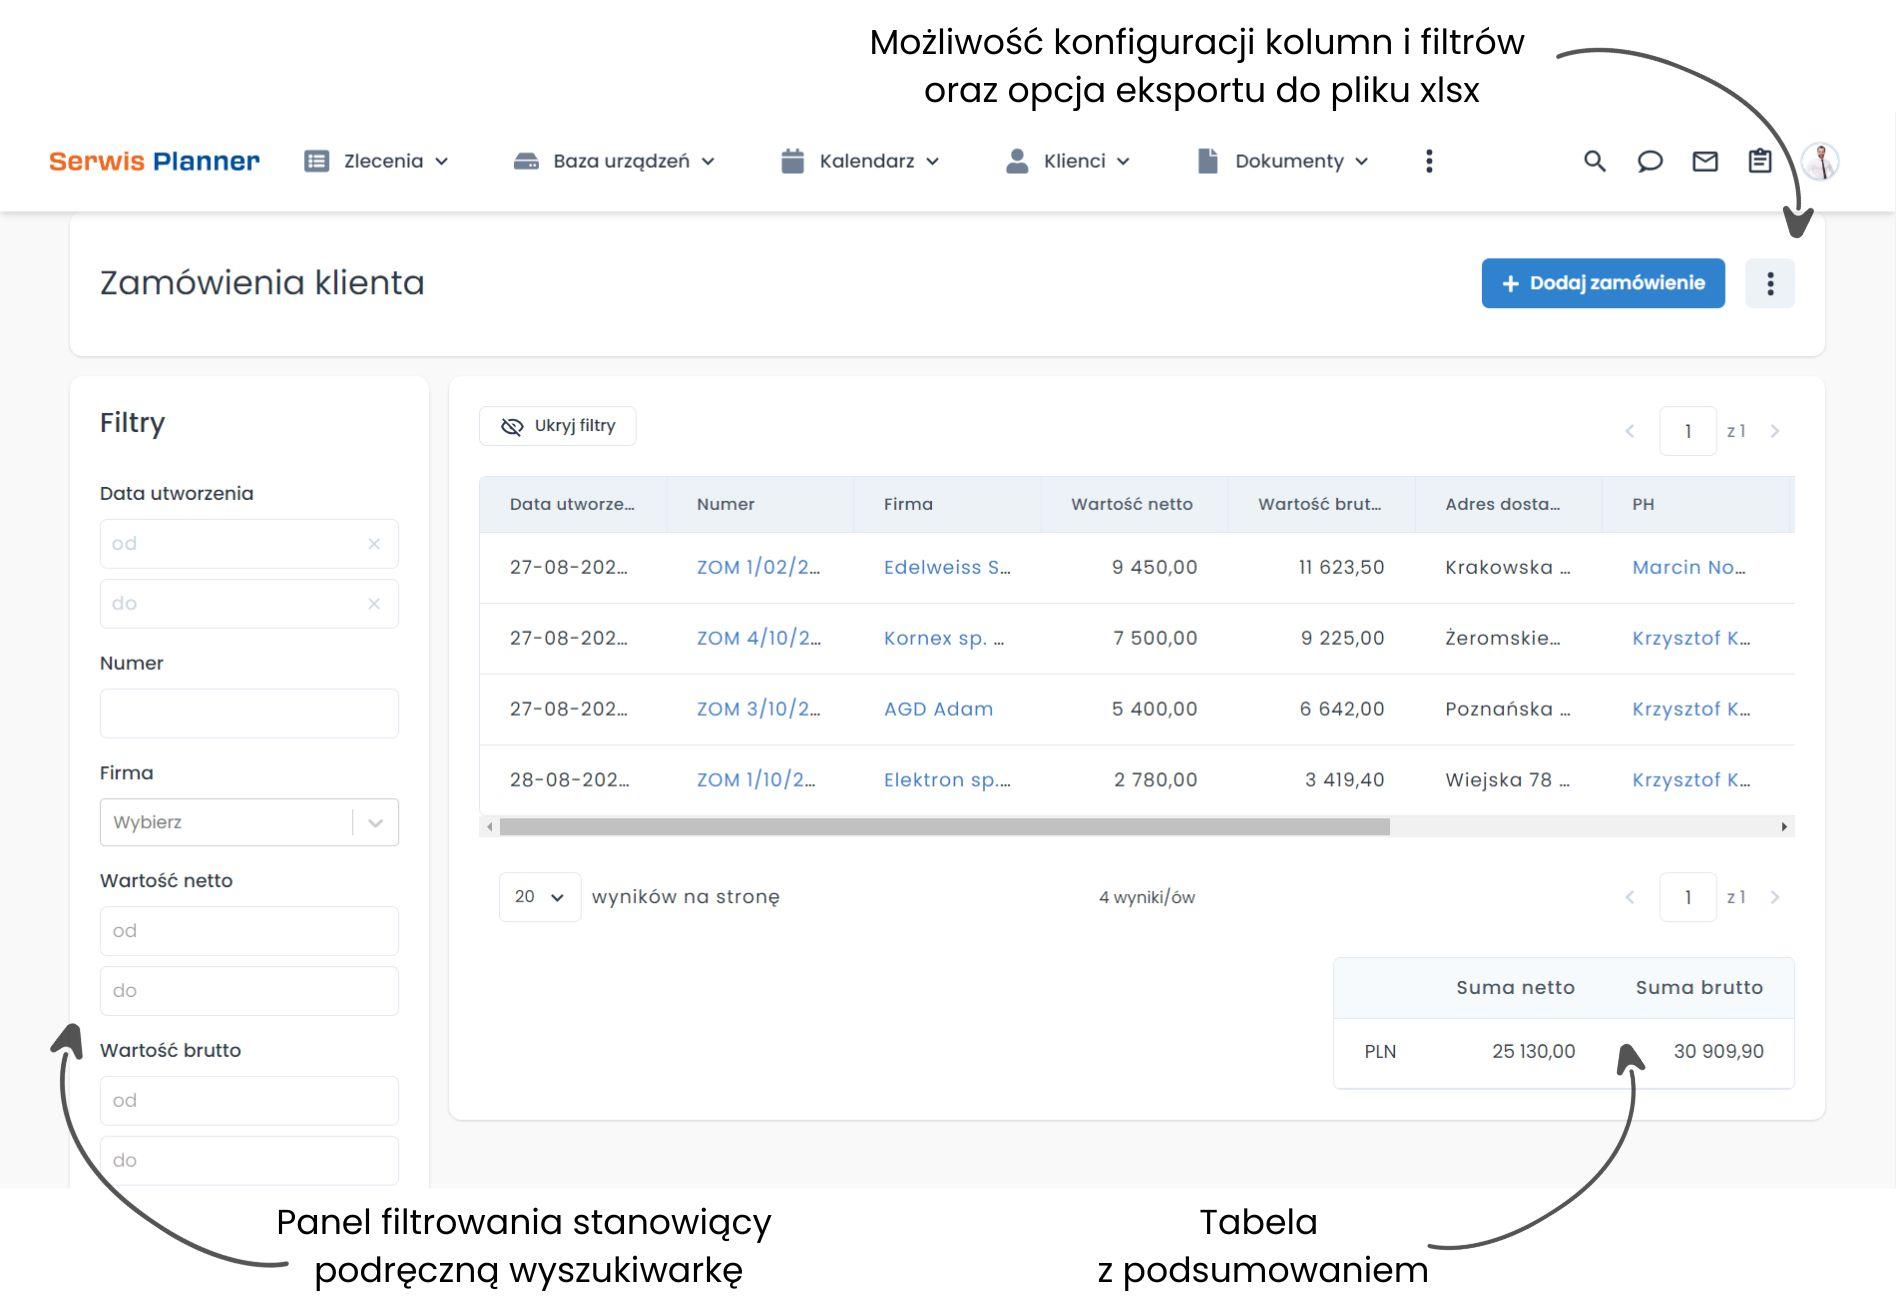The width and height of the screenshot is (1896, 1300).
Task: Clear the Data utworzenia 'do' field
Action: [x=374, y=604]
